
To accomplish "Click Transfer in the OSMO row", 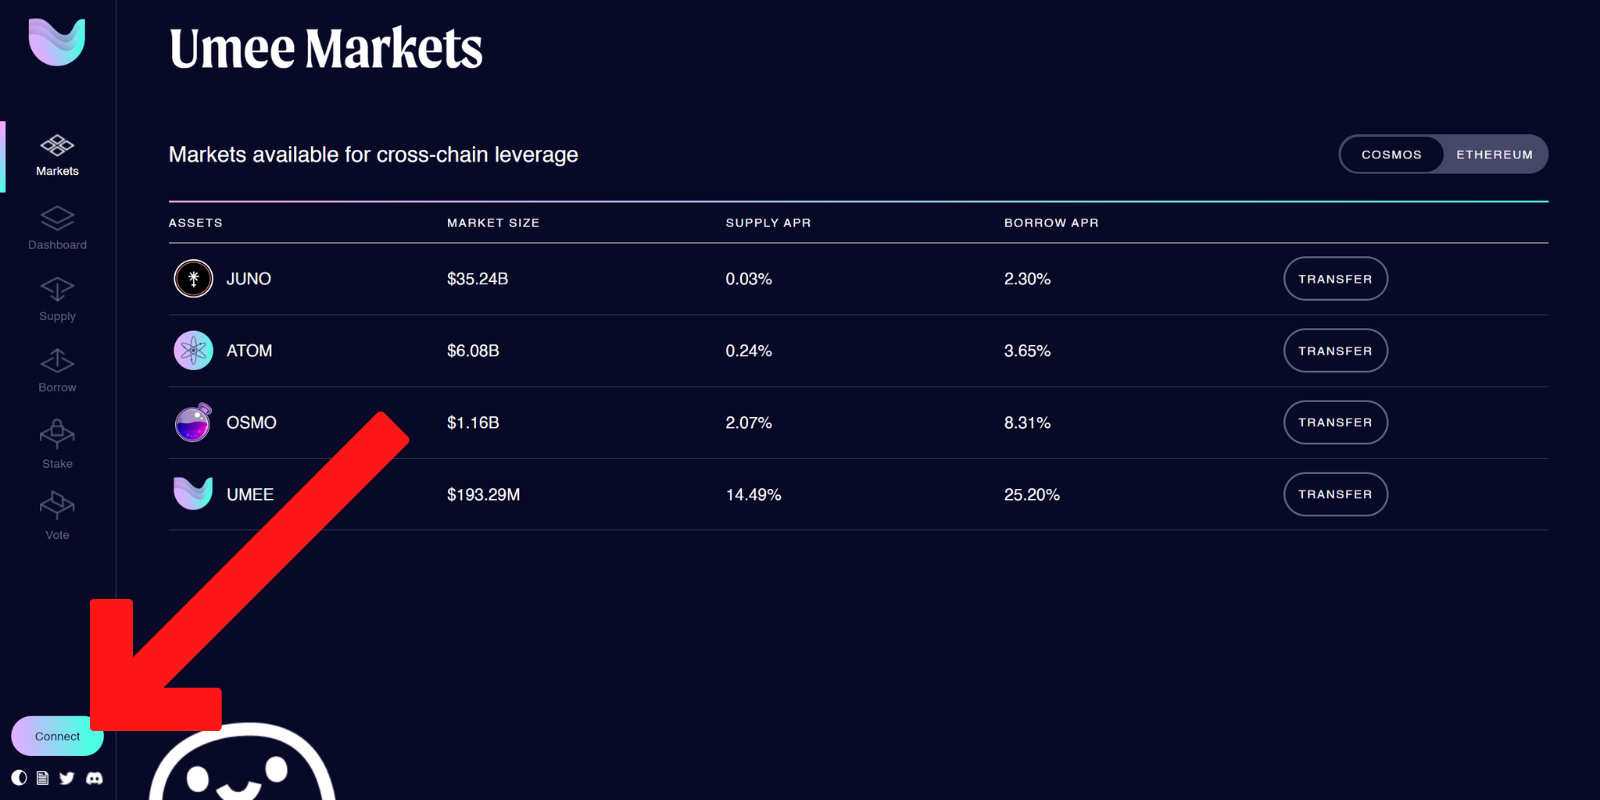I will pyautogui.click(x=1335, y=423).
